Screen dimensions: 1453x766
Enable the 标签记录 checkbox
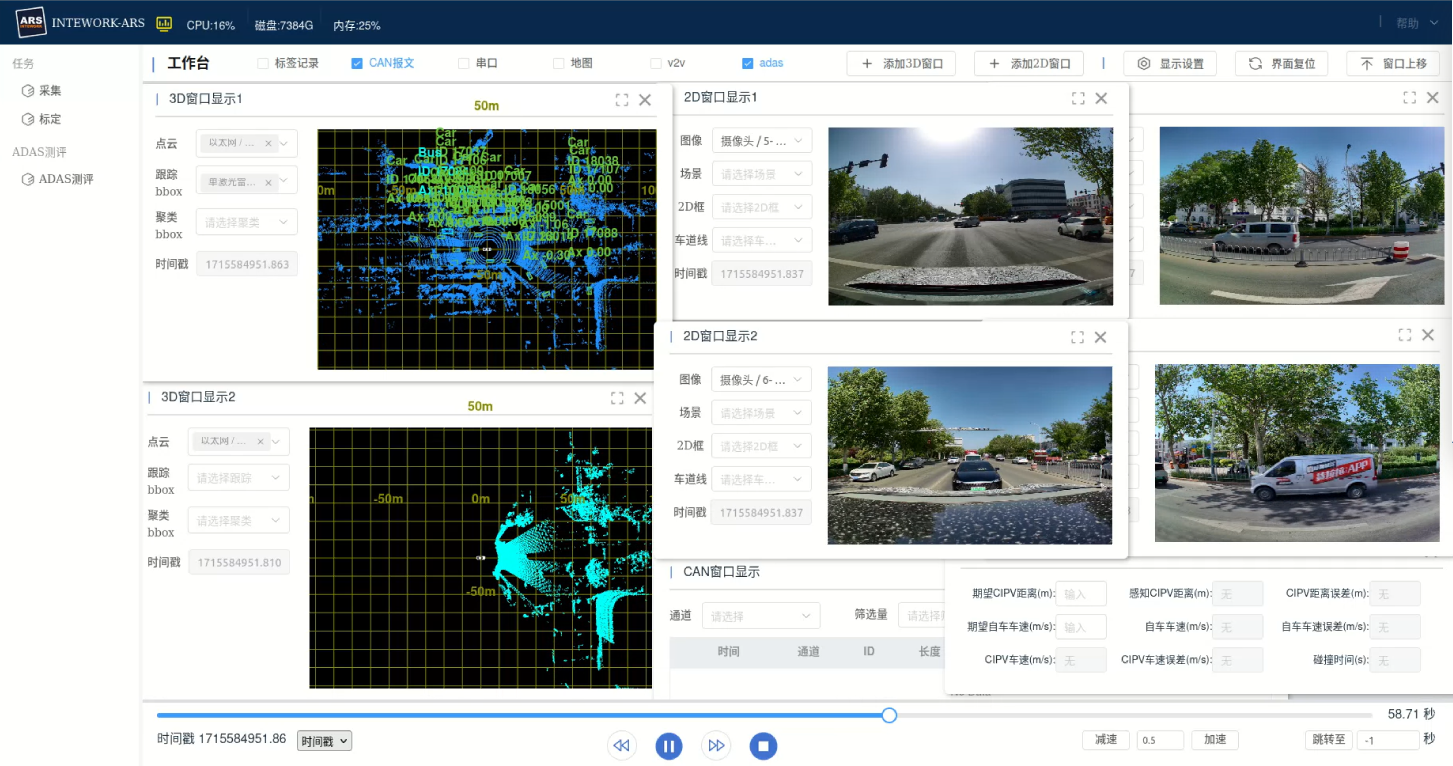(263, 63)
